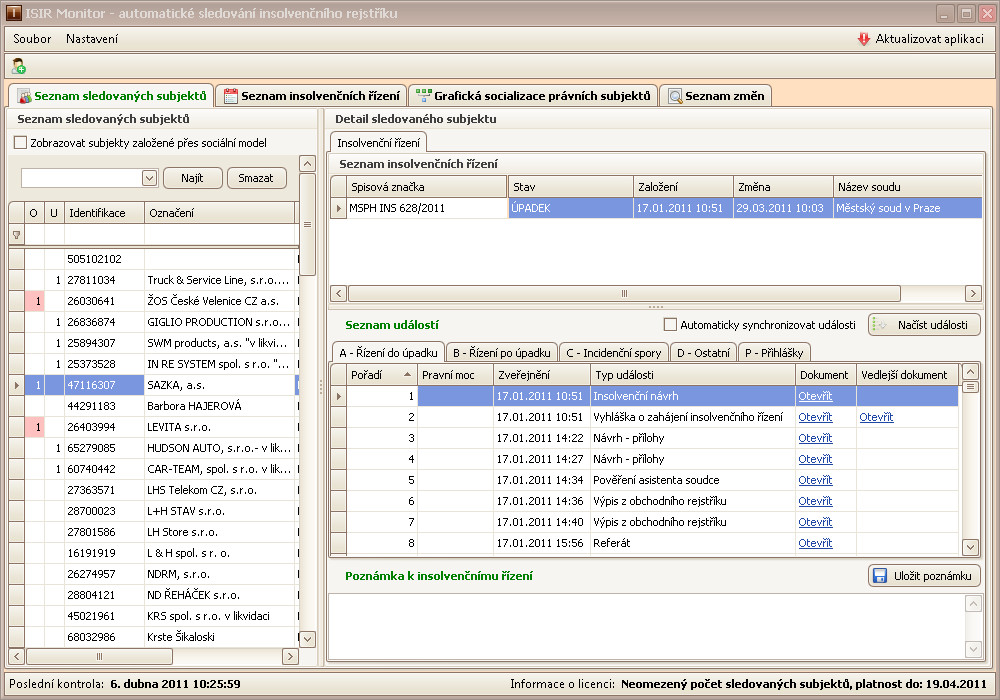Open the Soubor menu

tap(32, 39)
